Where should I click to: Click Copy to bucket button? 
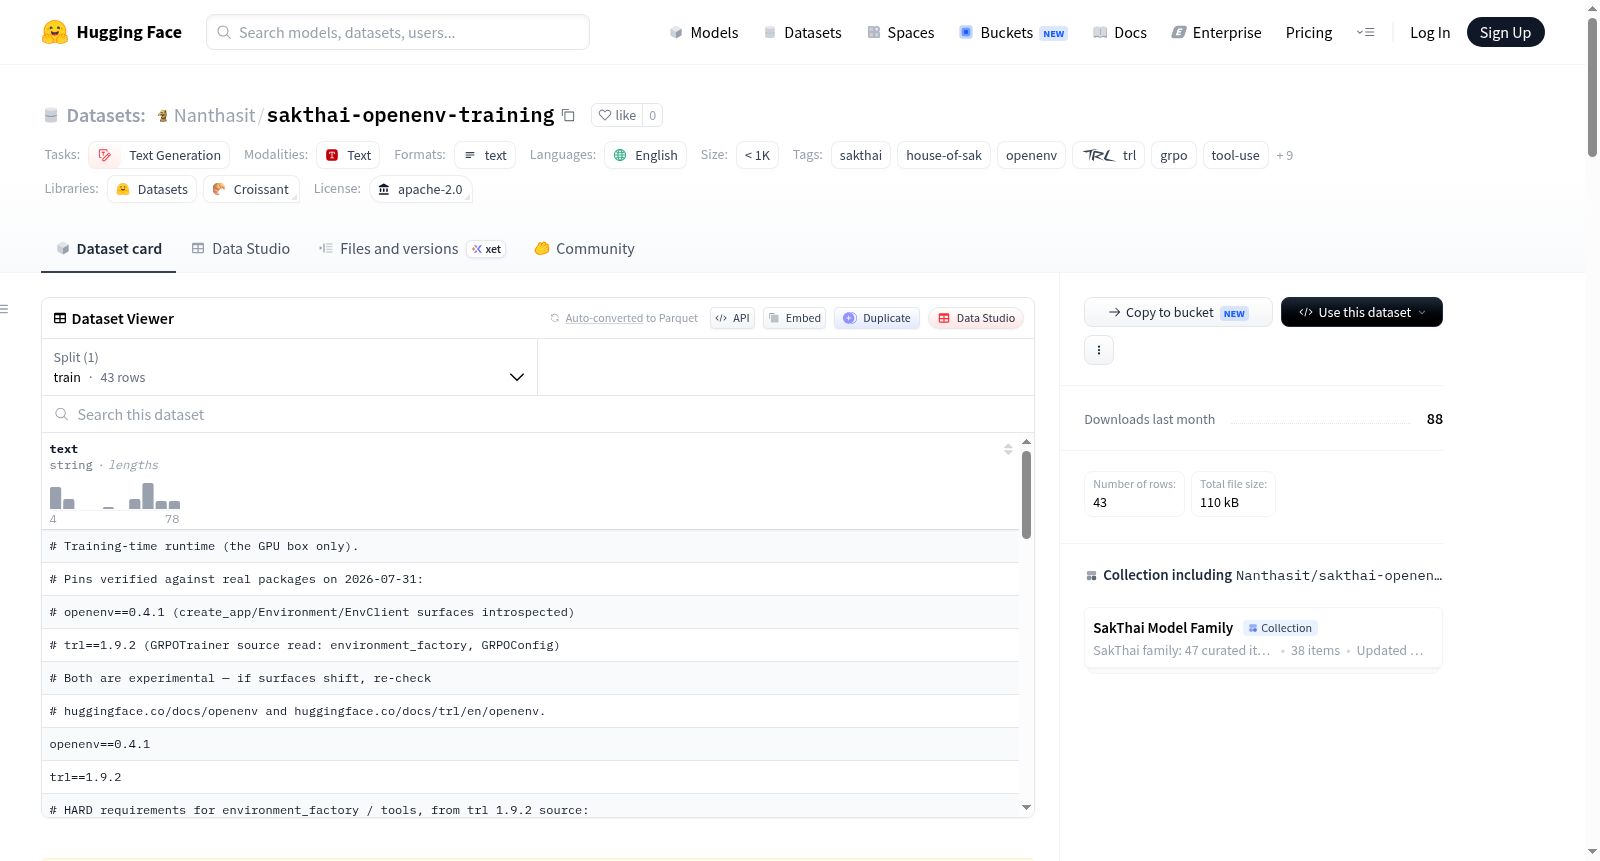1178,312
